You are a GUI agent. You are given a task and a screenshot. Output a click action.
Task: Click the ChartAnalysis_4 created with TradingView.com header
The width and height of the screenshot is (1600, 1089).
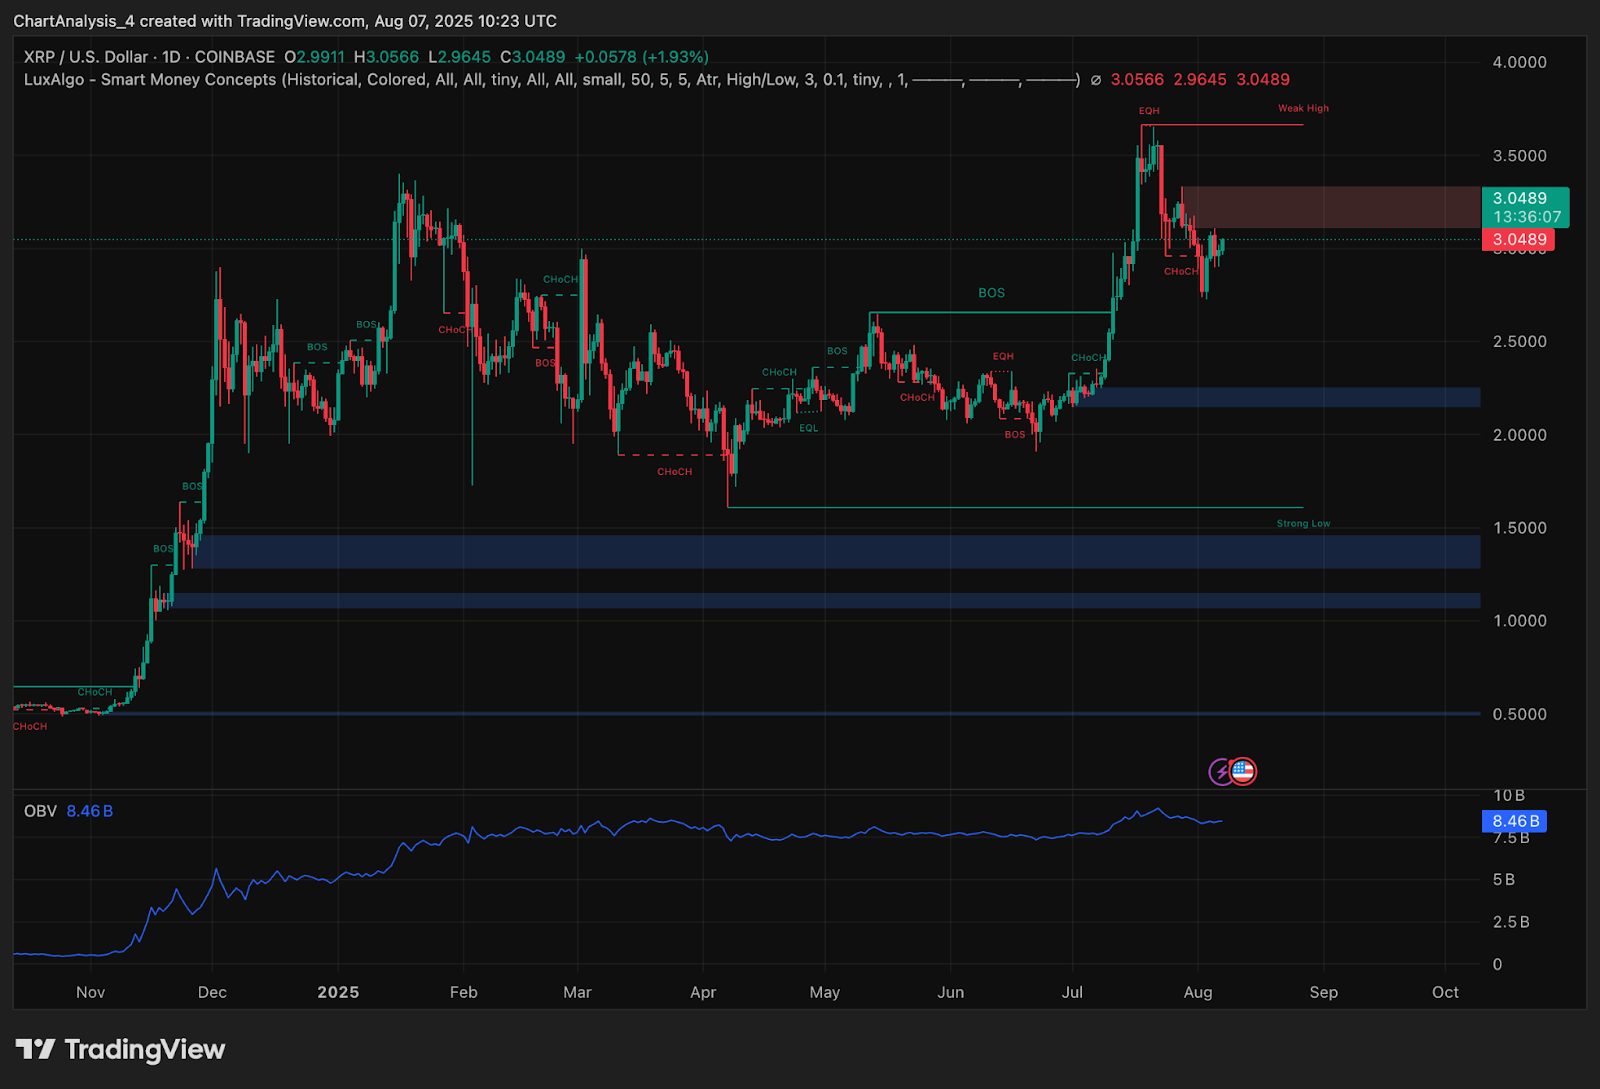point(285,21)
